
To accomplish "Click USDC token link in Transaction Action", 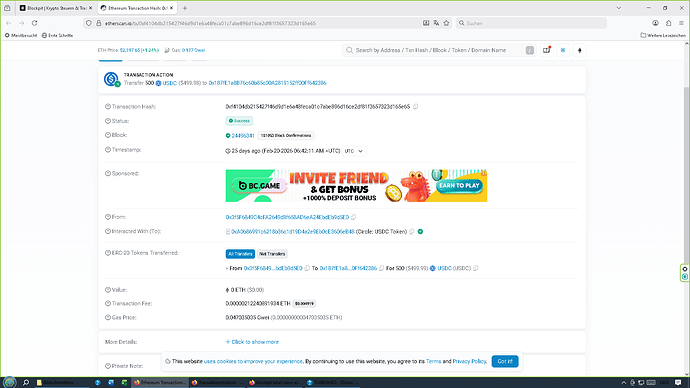I will tap(169, 83).
